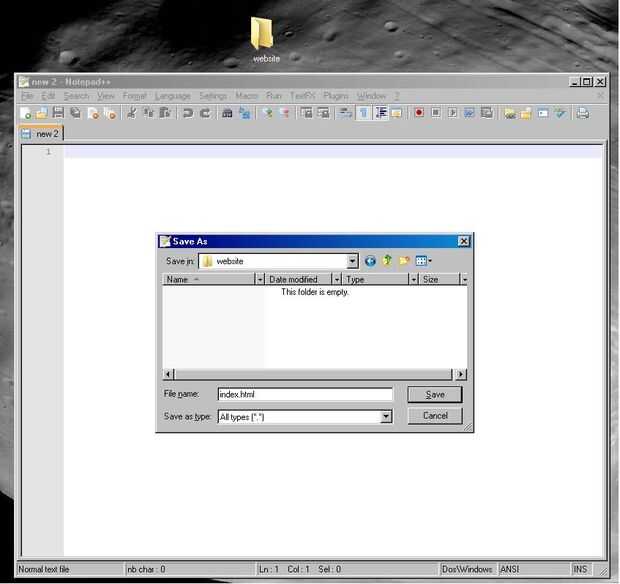Viewport: 620px width, 584px height.
Task: Open the Macro menu
Action: click(246, 96)
